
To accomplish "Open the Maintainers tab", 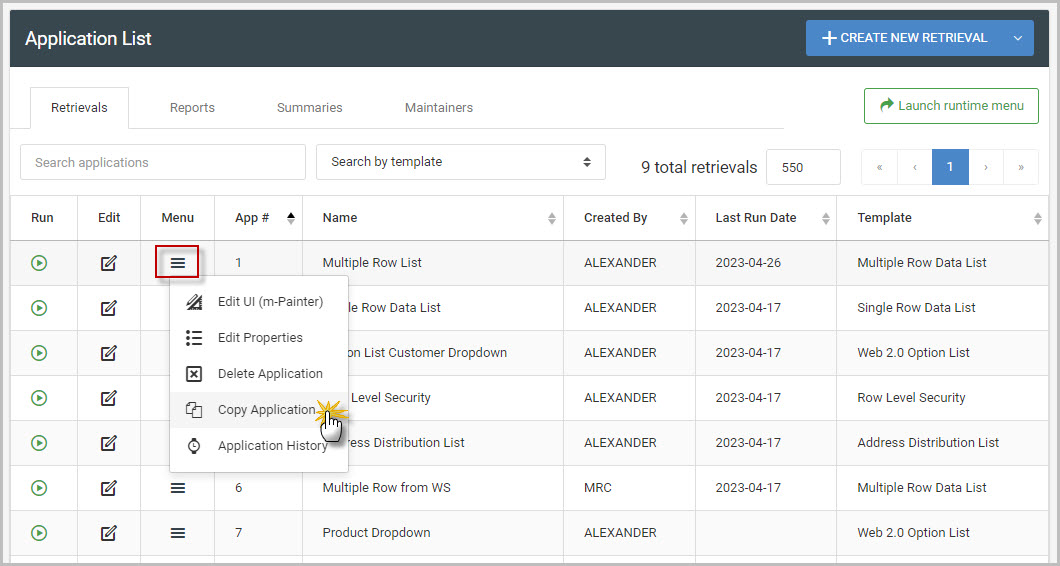I will (x=438, y=108).
